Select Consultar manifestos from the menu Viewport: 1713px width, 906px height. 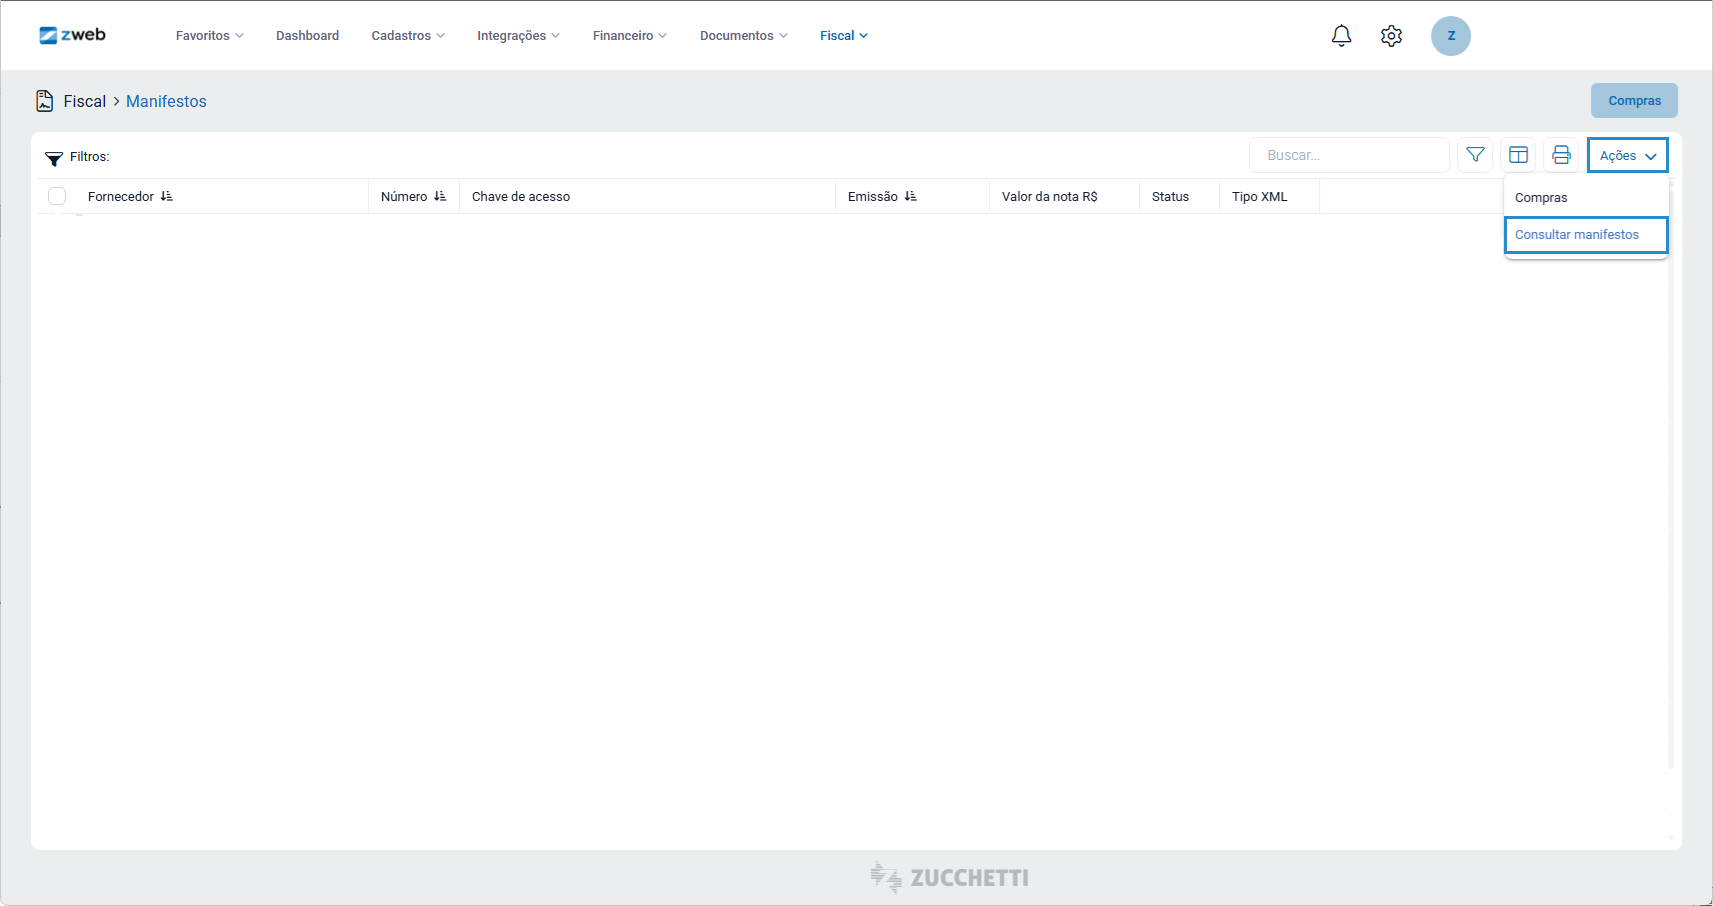pyautogui.click(x=1585, y=235)
